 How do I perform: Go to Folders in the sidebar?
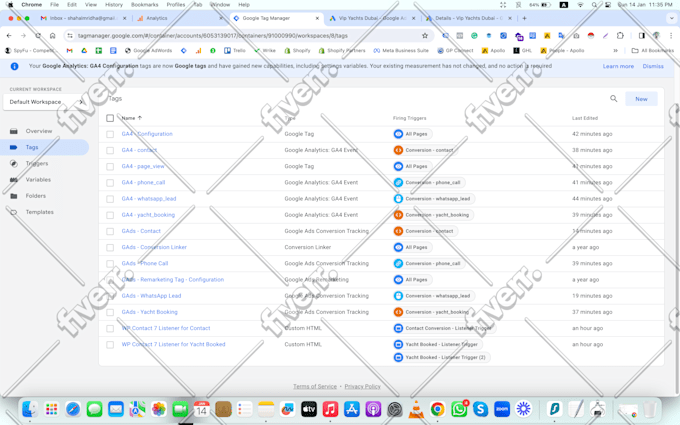pos(36,196)
